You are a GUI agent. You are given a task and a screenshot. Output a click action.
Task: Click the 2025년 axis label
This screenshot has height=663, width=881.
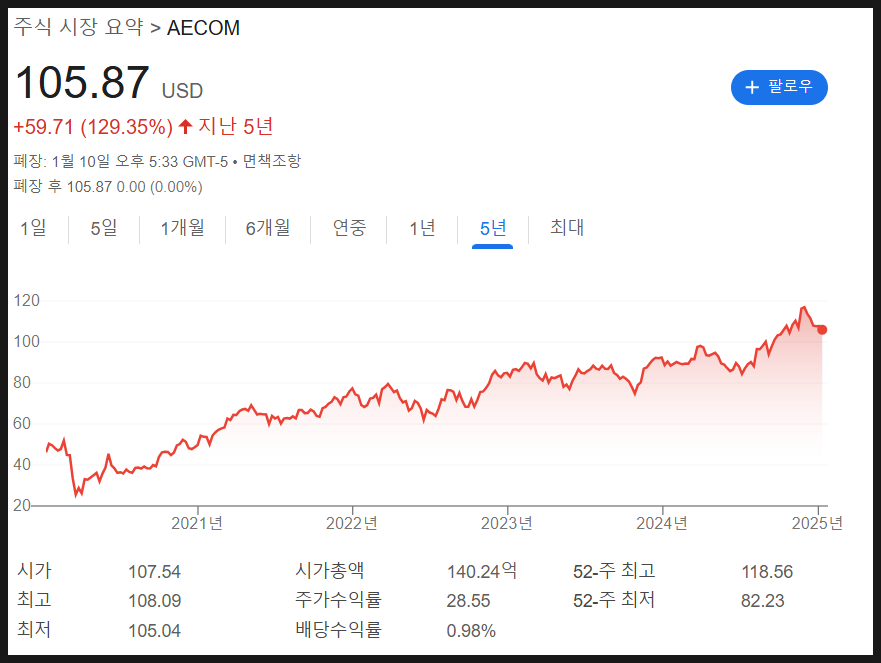point(818,524)
